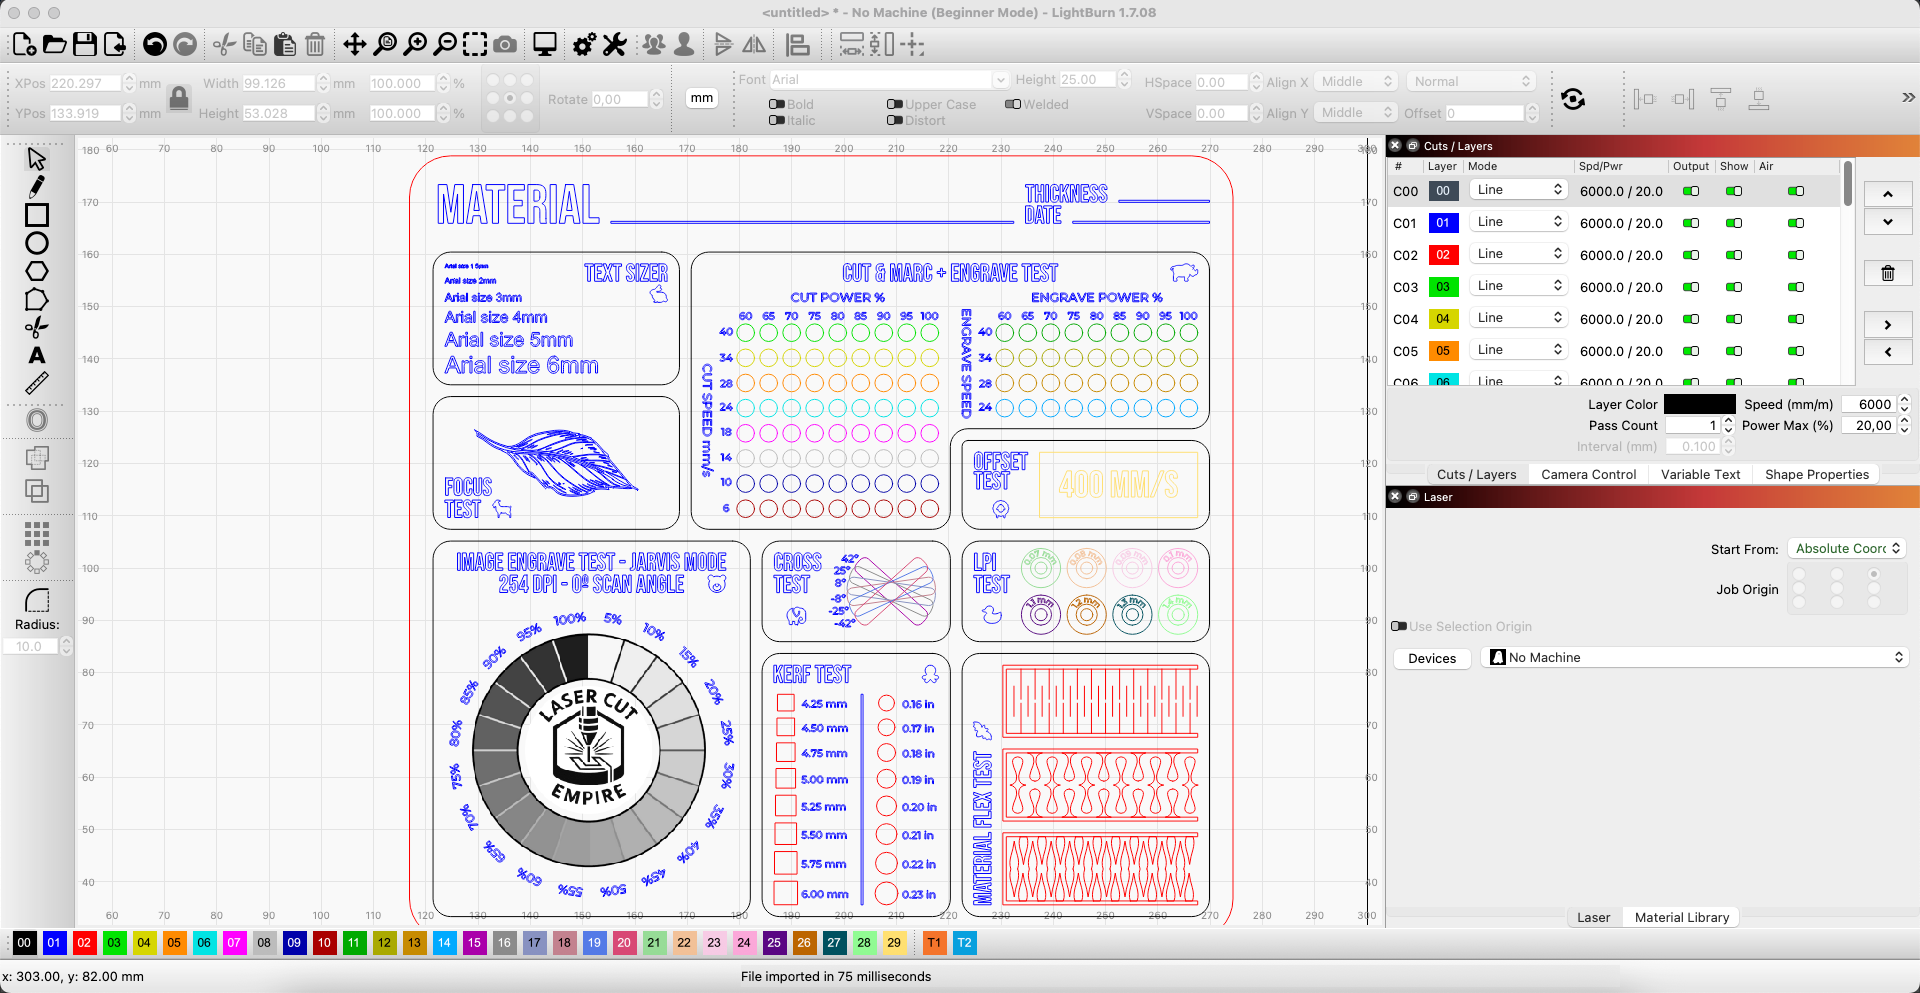Select the Create Text tool
1920x993 pixels.
tap(37, 355)
